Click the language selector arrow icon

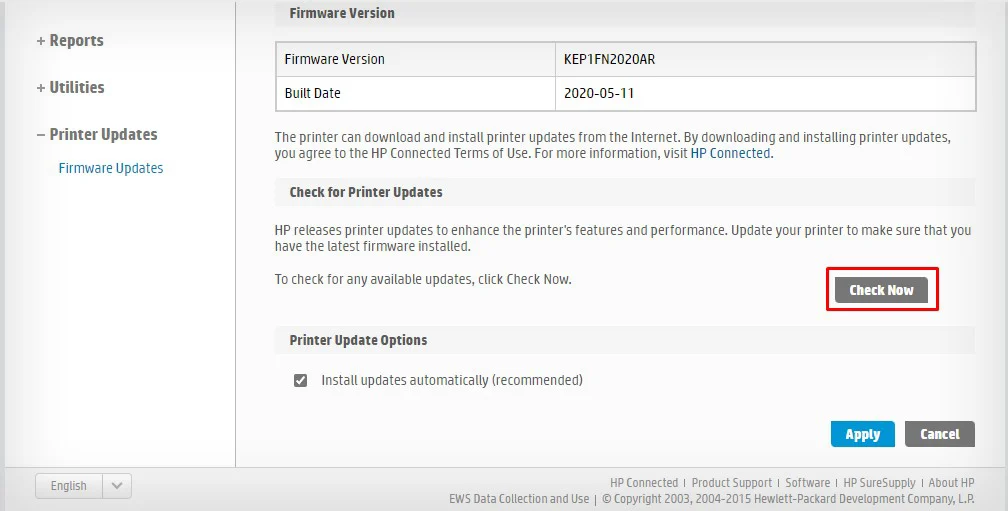click(117, 486)
